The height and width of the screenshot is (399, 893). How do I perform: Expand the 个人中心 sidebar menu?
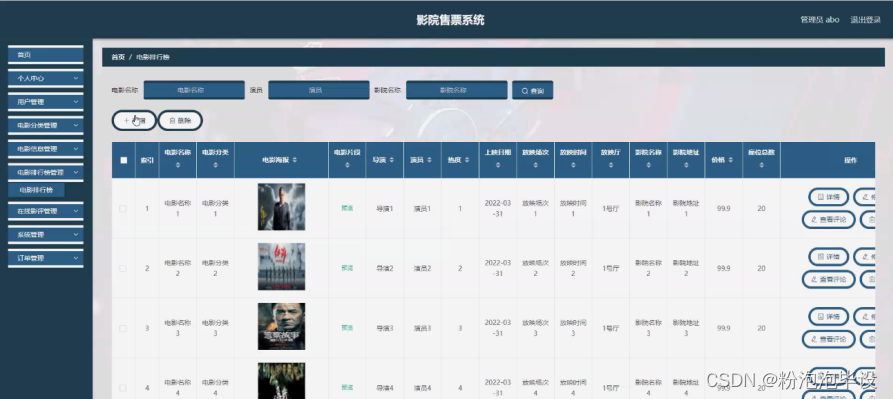click(46, 79)
